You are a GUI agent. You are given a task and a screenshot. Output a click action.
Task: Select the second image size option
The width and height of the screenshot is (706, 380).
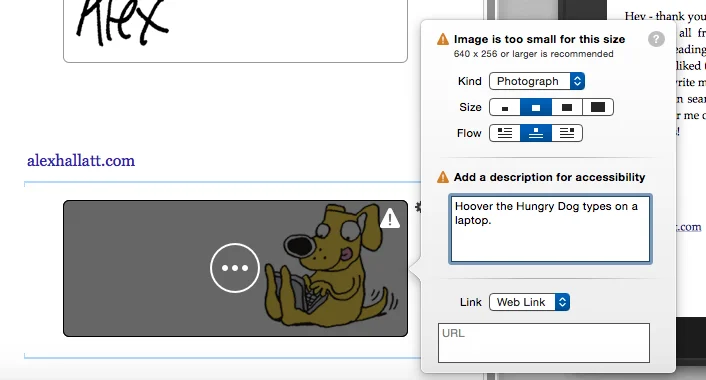point(536,107)
